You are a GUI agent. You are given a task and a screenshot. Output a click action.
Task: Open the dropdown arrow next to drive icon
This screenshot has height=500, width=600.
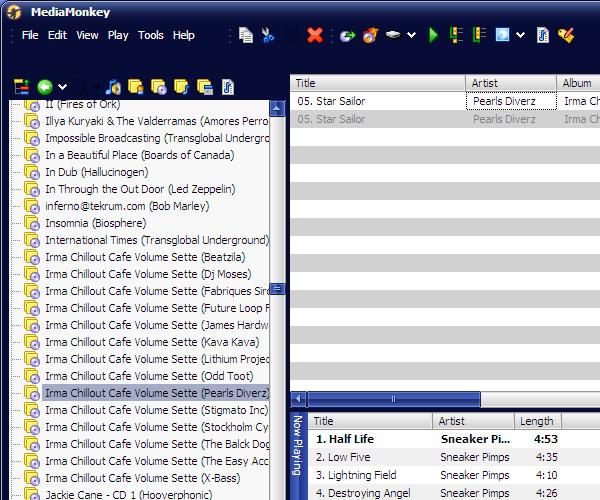pos(412,35)
